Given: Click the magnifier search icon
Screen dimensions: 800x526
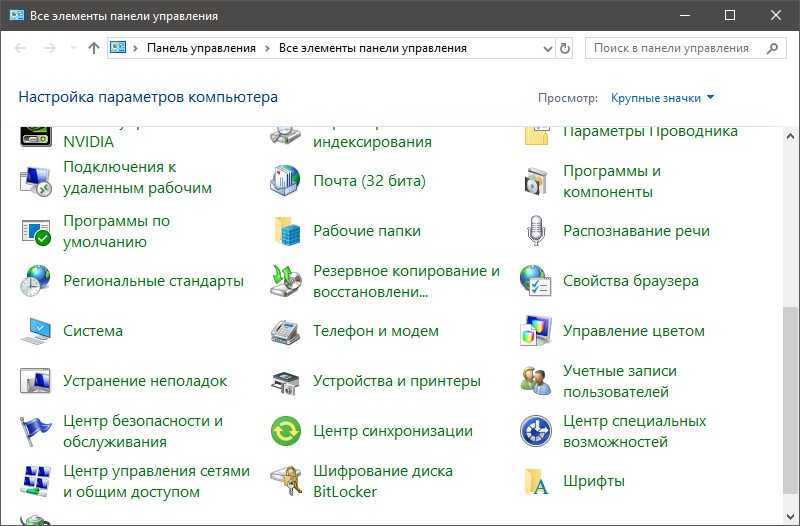Looking at the screenshot, I should tap(772, 48).
